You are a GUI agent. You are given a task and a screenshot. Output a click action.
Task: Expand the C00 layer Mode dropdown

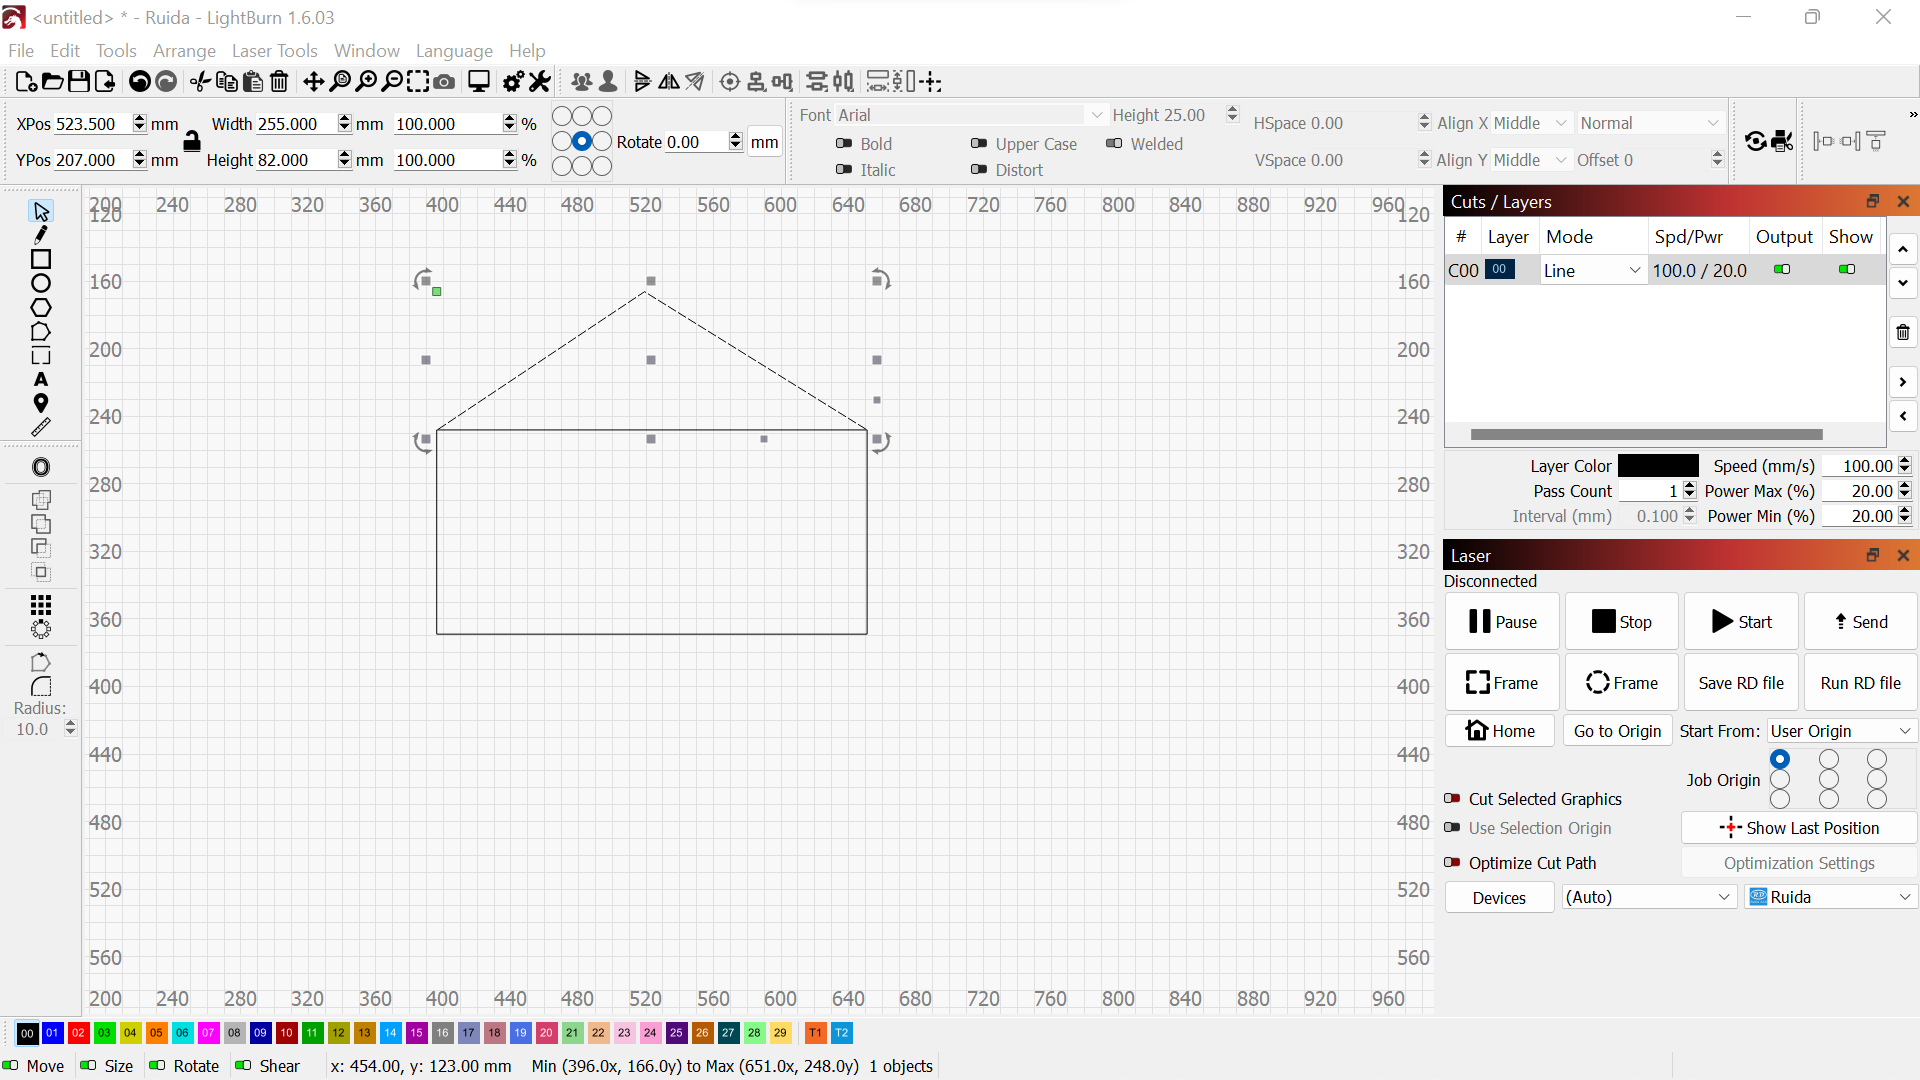coord(1592,270)
